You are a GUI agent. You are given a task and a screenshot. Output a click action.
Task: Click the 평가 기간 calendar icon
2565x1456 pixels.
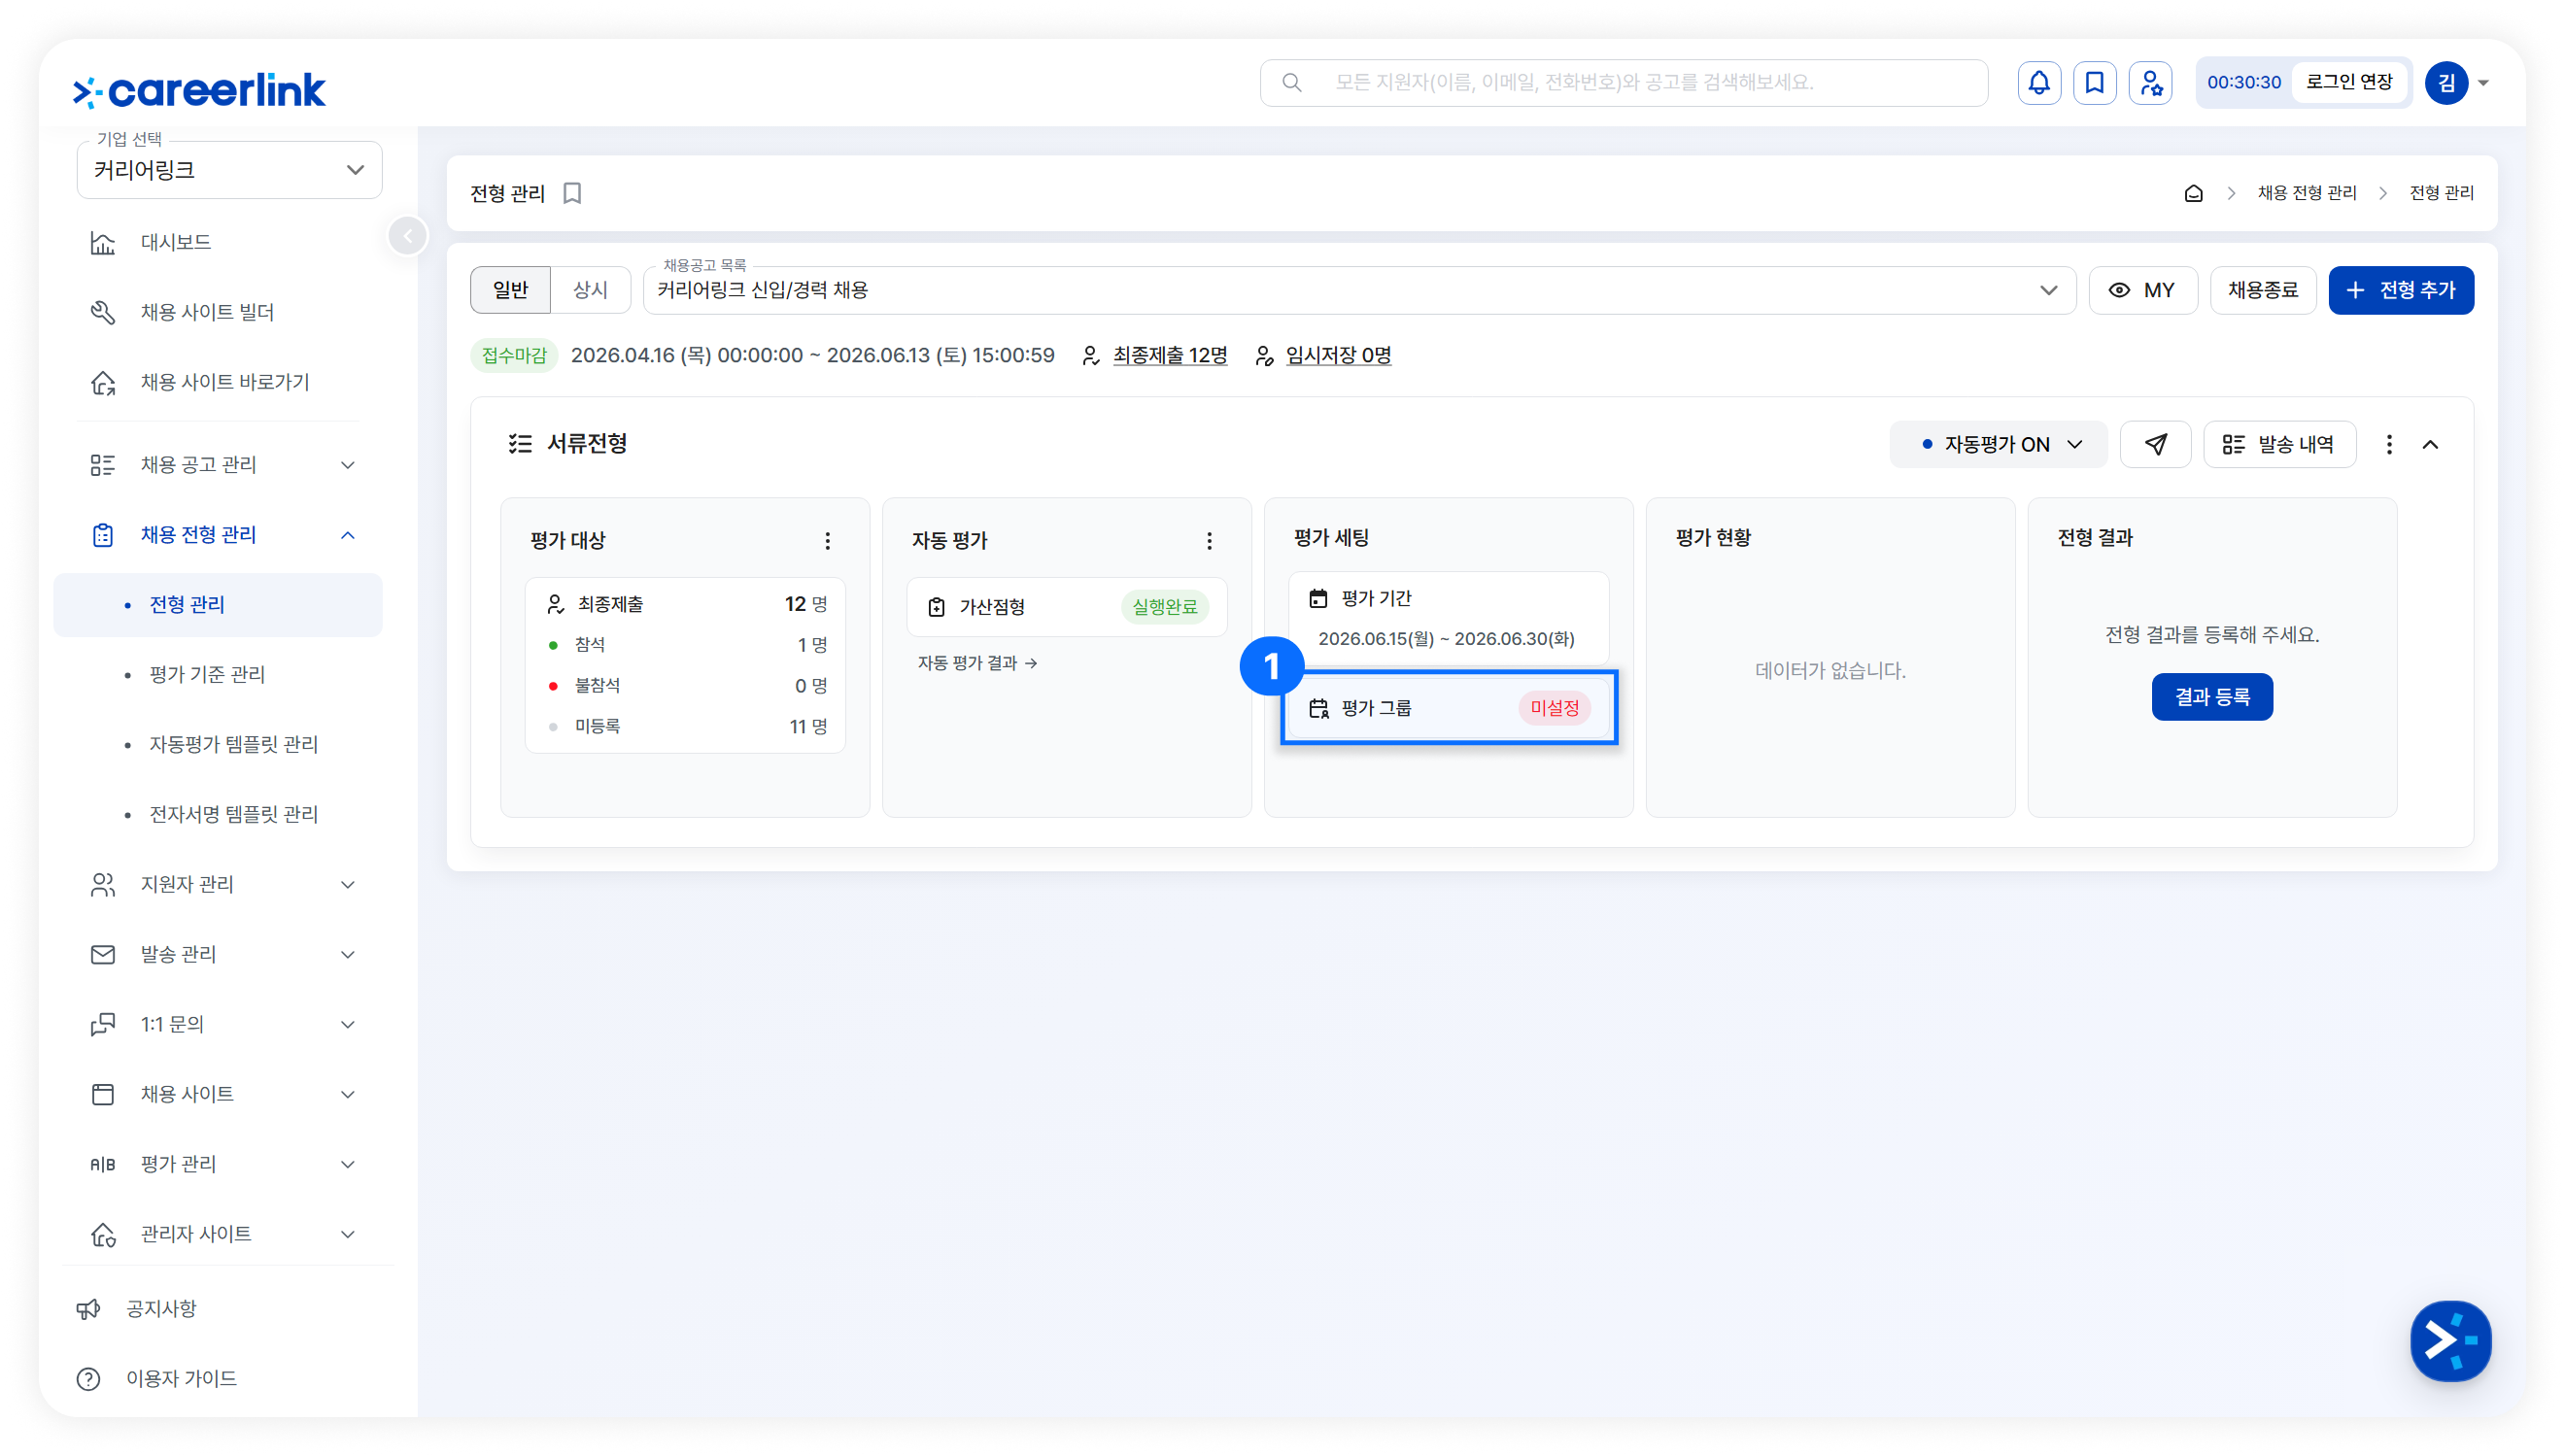point(1318,598)
